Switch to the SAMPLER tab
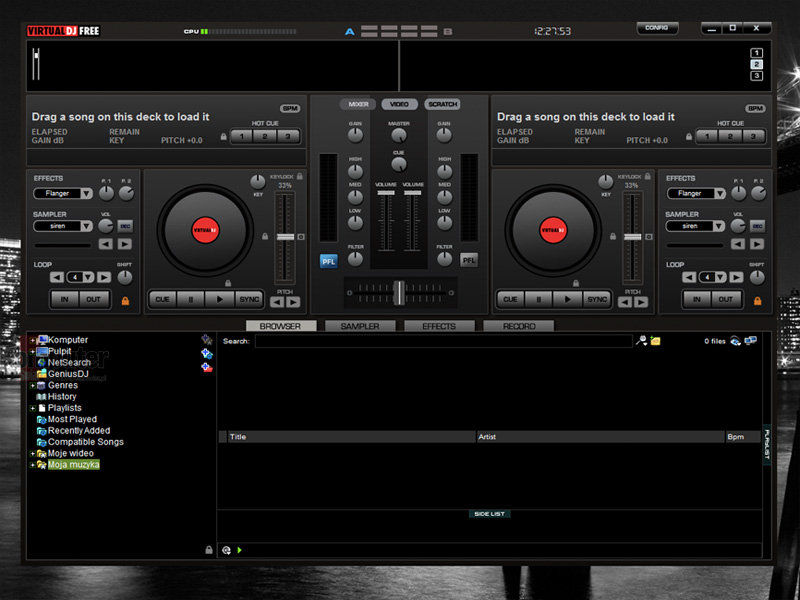Viewport: 800px width, 600px height. pyautogui.click(x=360, y=326)
